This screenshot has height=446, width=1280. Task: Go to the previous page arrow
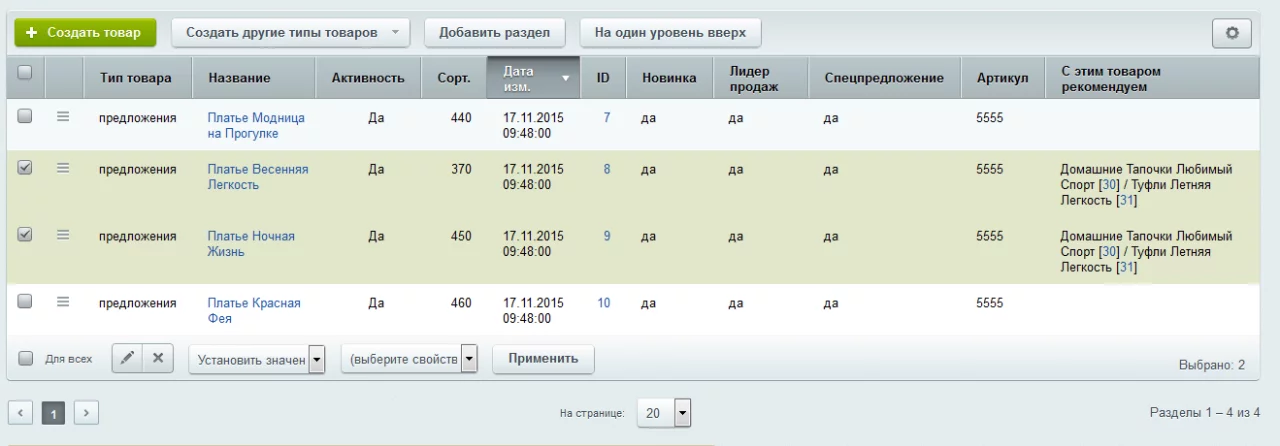coord(21,412)
